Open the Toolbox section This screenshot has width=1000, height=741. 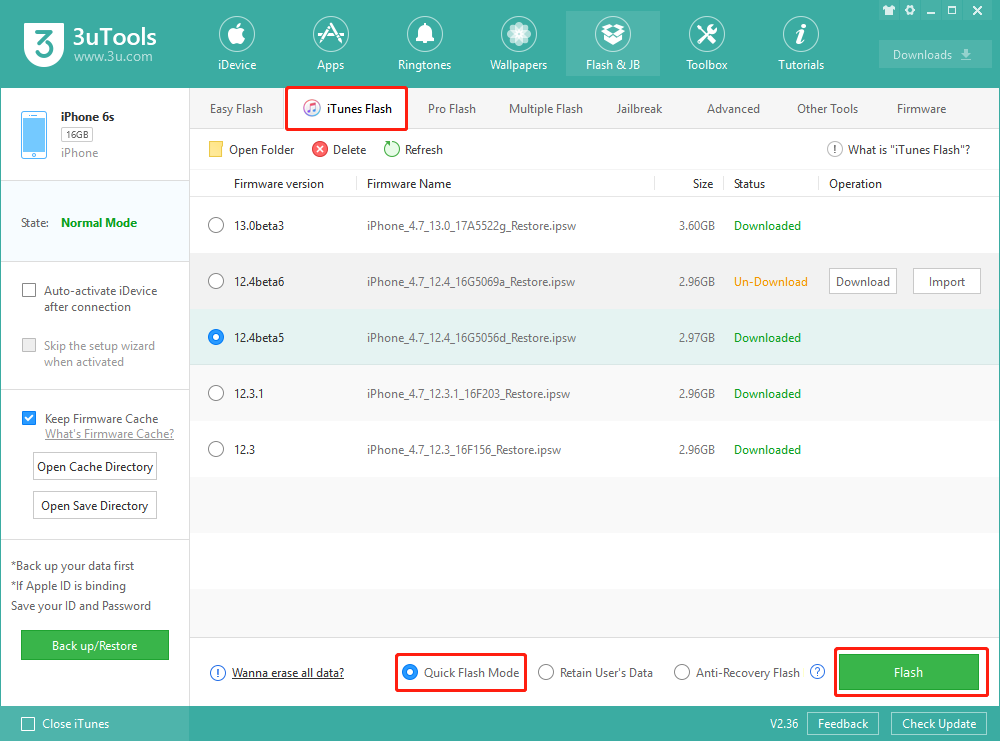pyautogui.click(x=707, y=45)
